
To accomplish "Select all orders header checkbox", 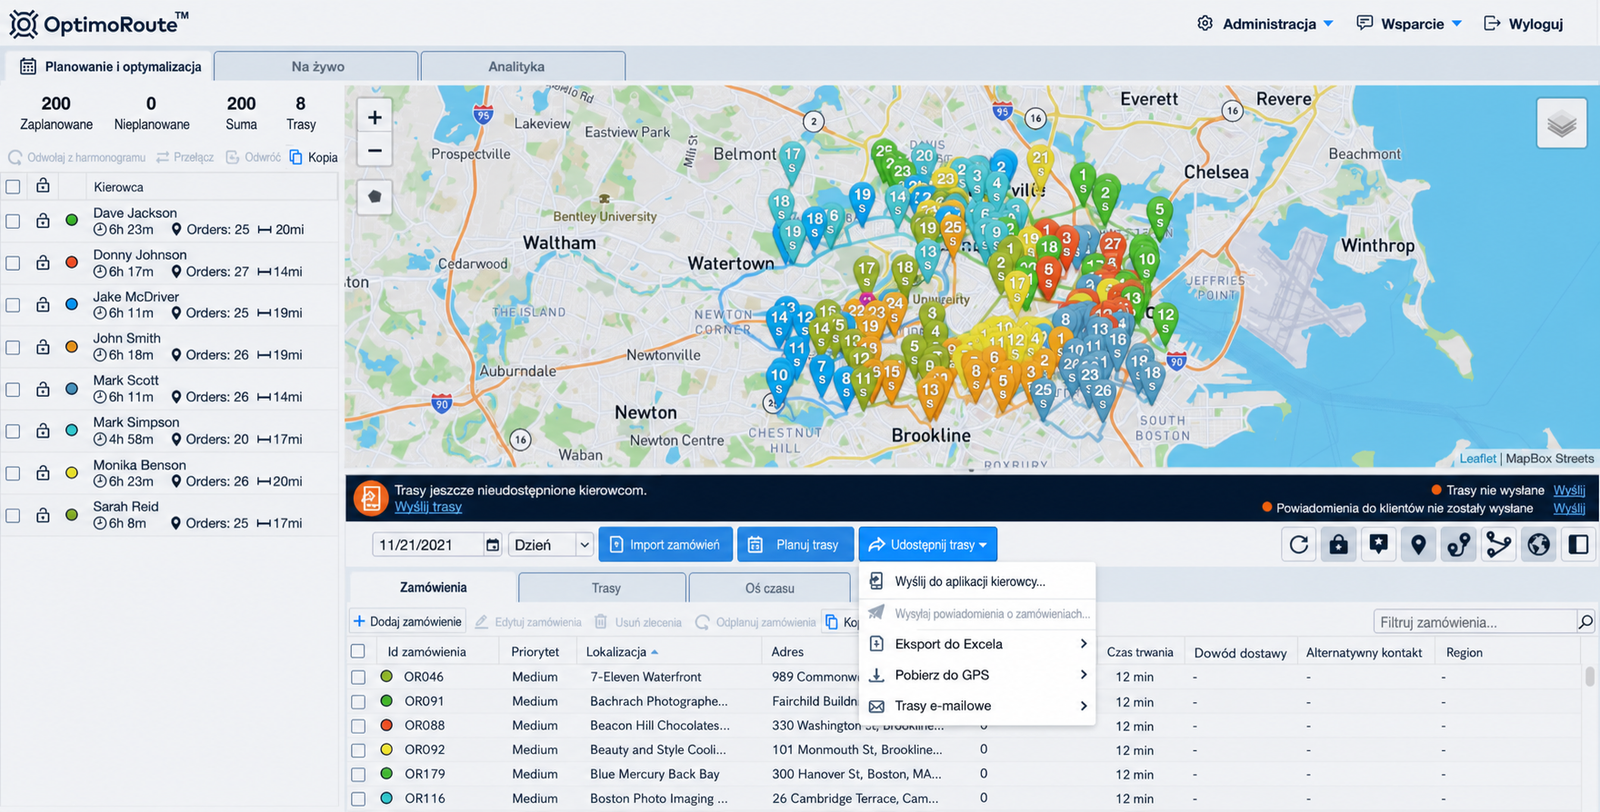I will click(358, 651).
